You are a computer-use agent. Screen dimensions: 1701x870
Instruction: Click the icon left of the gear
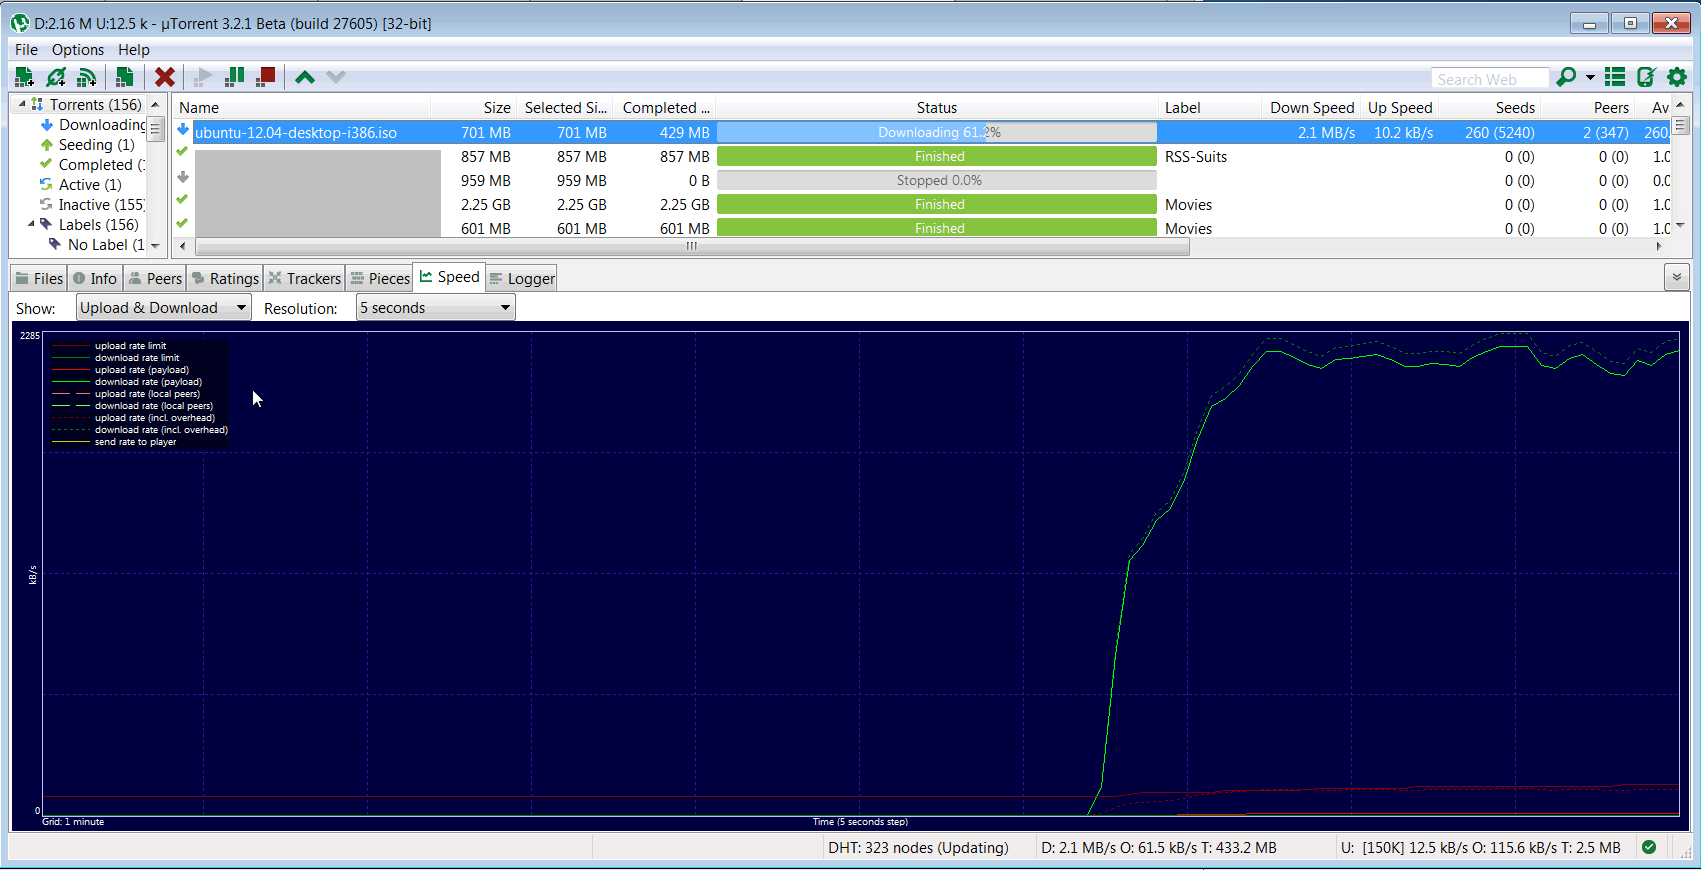(x=1646, y=77)
